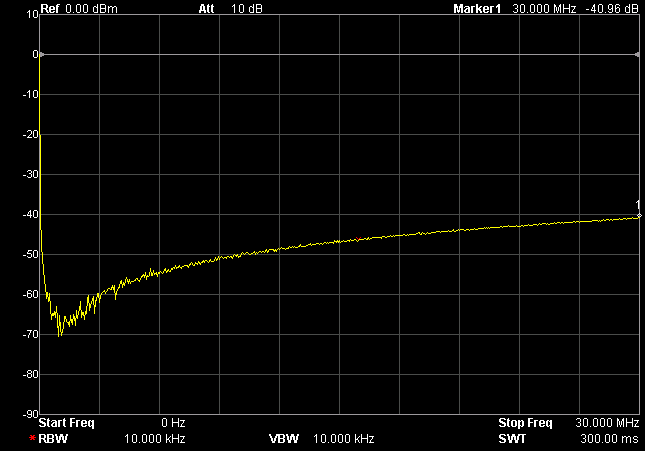Select the 300.00 ms sweep time value
Image resolution: width=645 pixels, height=451 pixels.
(x=610, y=439)
